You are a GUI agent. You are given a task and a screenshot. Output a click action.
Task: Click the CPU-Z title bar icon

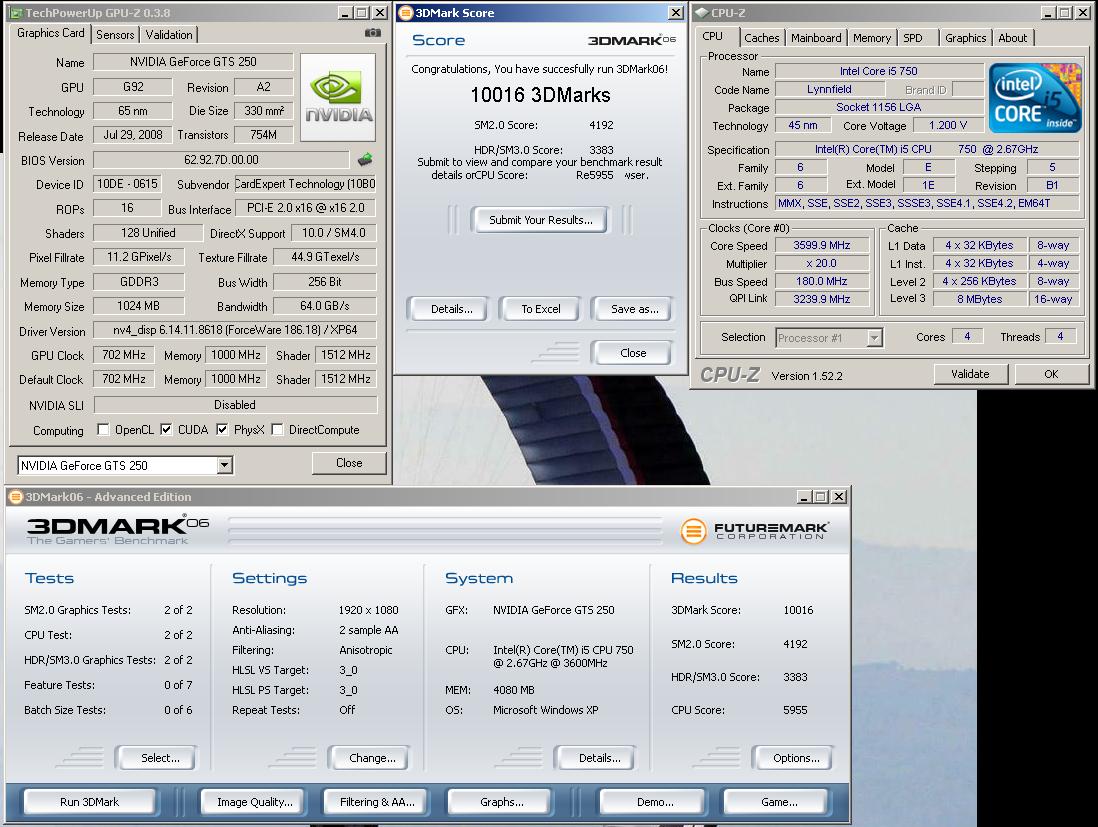(701, 13)
